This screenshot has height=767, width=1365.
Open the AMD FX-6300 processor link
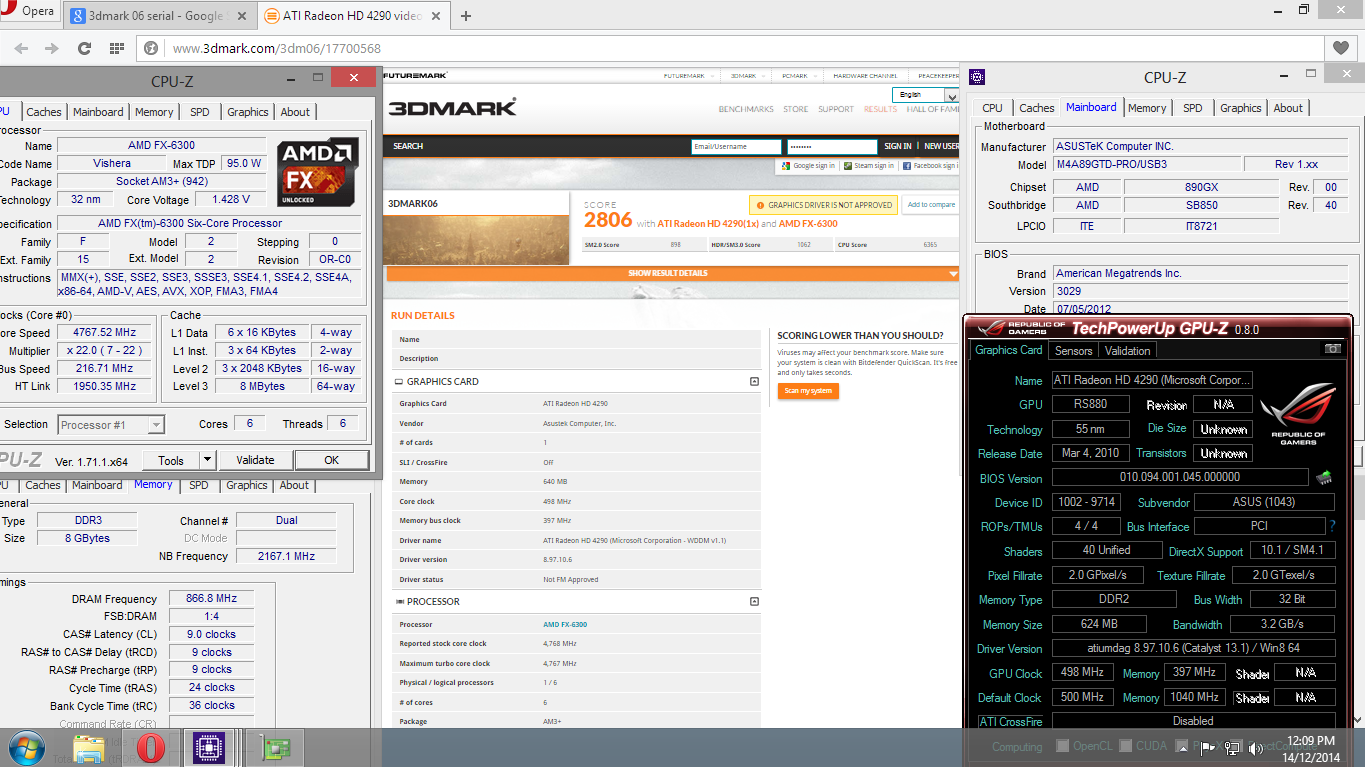coord(565,624)
